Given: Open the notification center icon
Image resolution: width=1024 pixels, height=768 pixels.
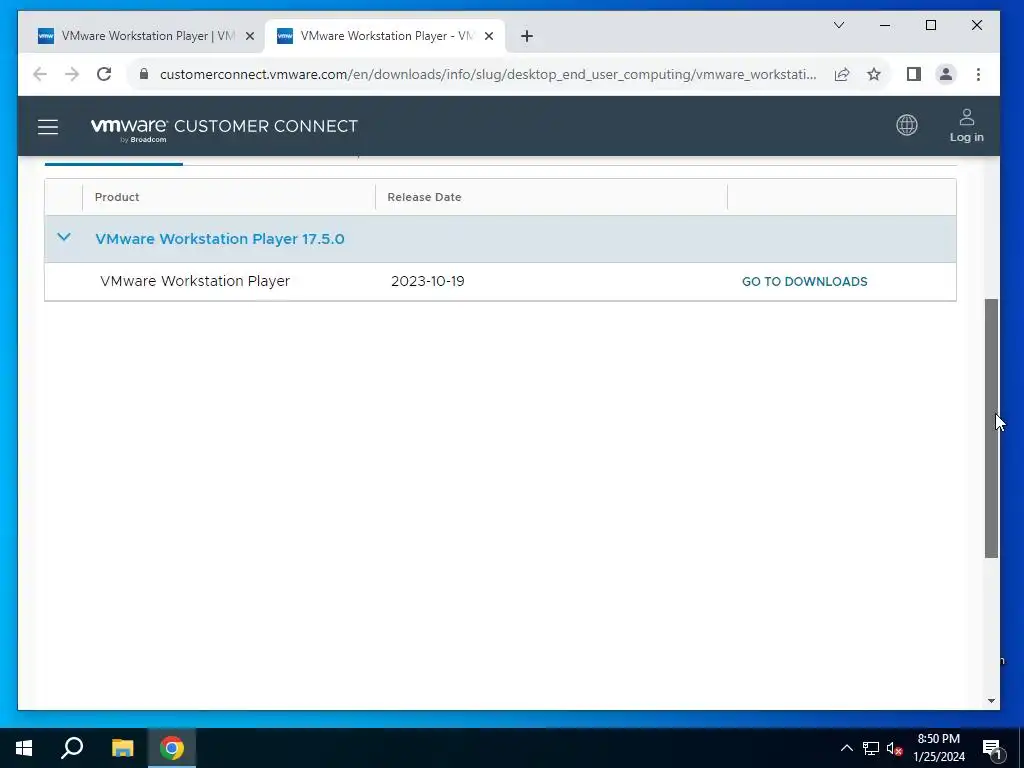Looking at the screenshot, I should pos(992,749).
